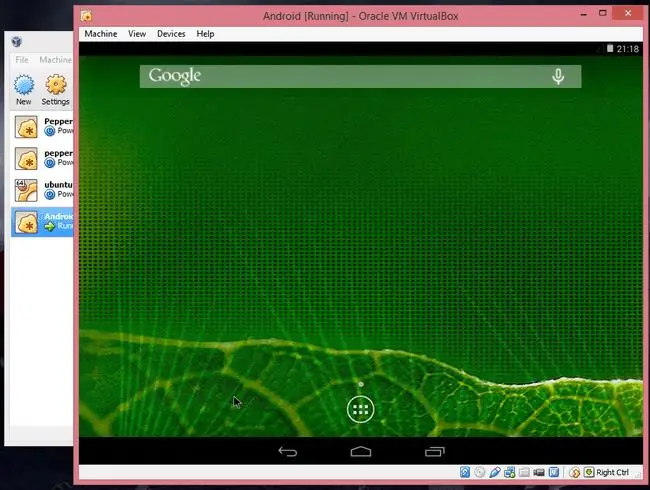The width and height of the screenshot is (650, 490).
Task: Open the View menu
Action: 137,34
